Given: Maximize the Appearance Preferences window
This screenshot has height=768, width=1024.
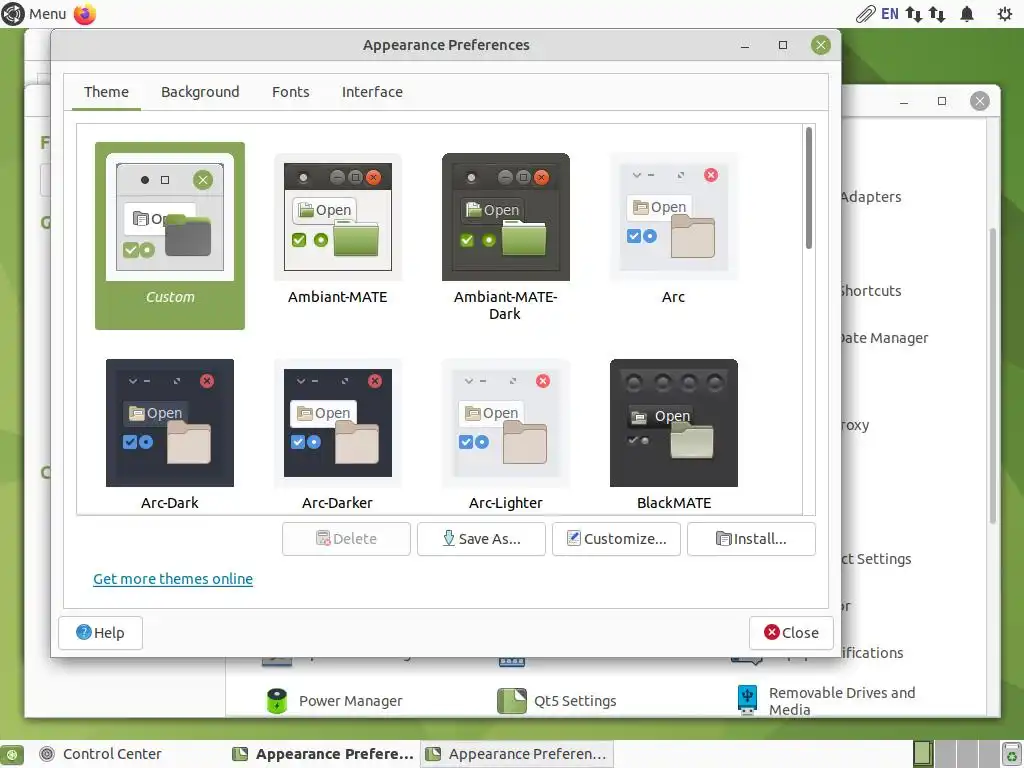Looking at the screenshot, I should [x=783, y=45].
